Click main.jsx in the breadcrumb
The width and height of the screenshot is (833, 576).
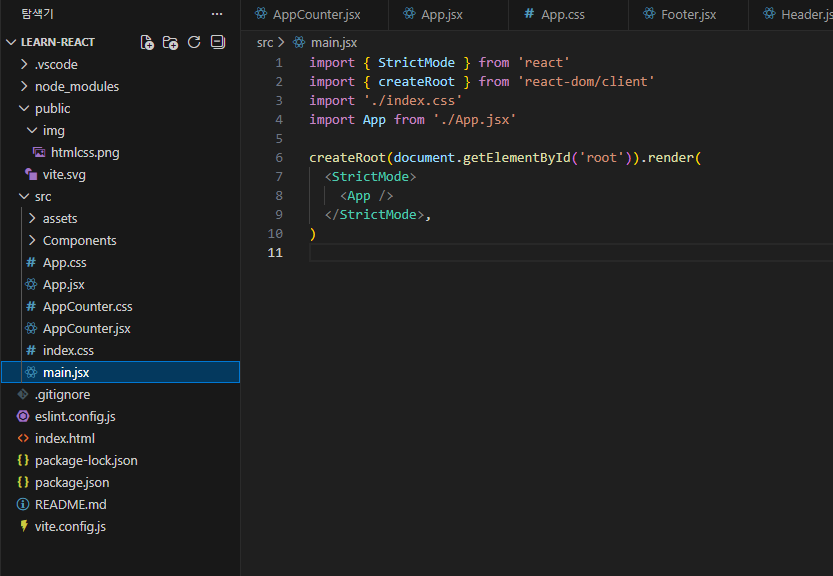point(333,42)
